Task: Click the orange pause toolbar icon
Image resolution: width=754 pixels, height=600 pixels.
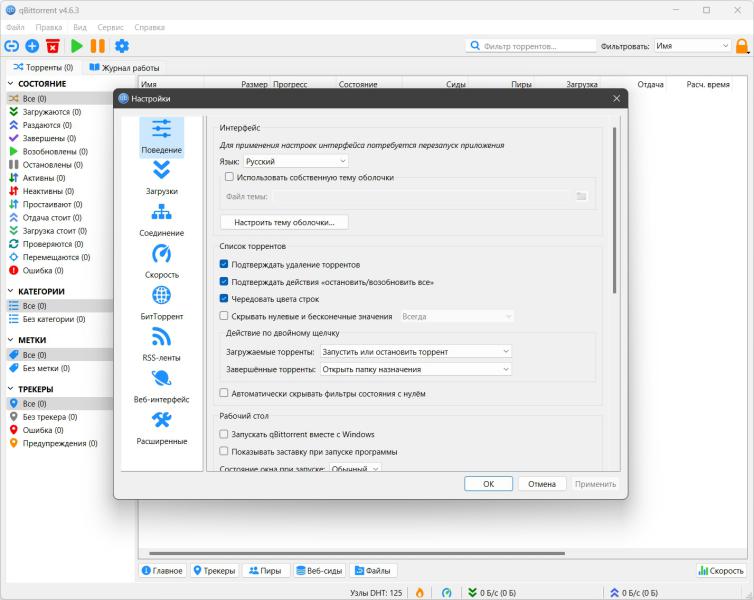Action: (98, 46)
